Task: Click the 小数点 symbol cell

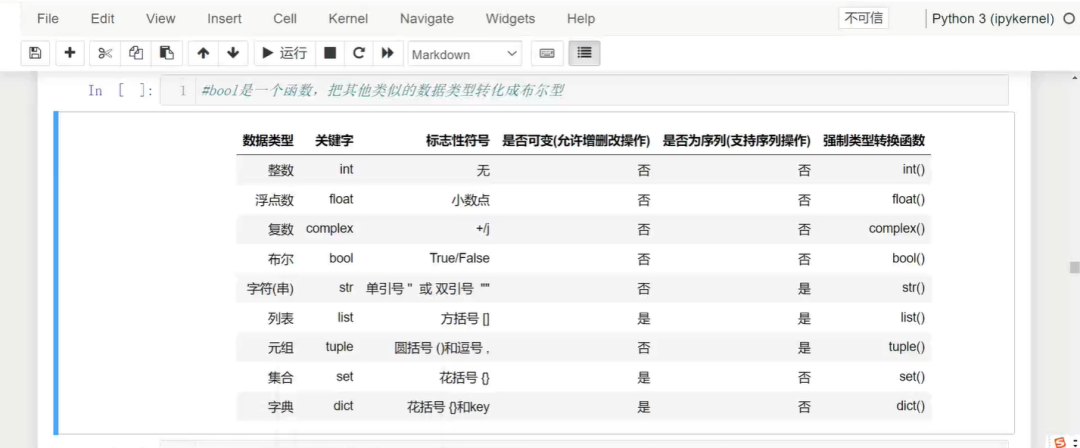Action: click(x=470, y=200)
